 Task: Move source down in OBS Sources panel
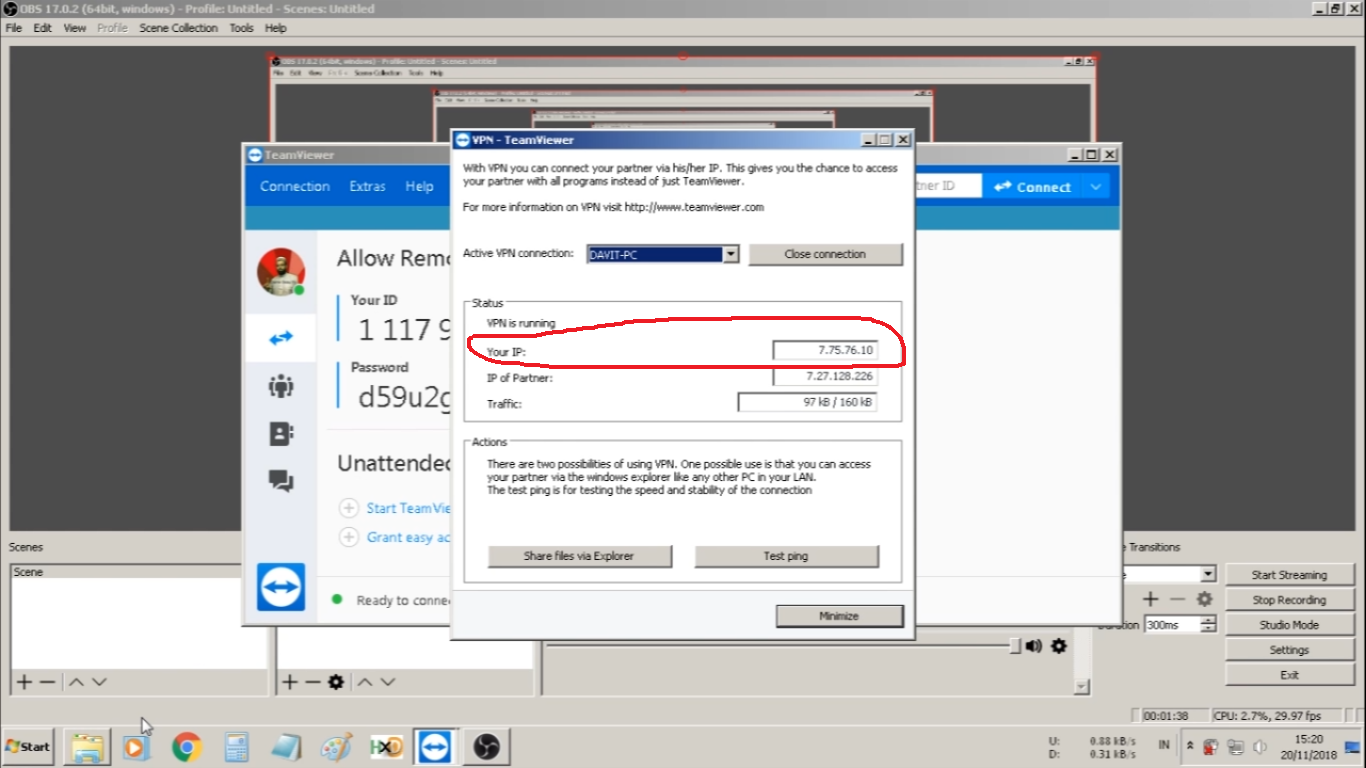coord(388,682)
